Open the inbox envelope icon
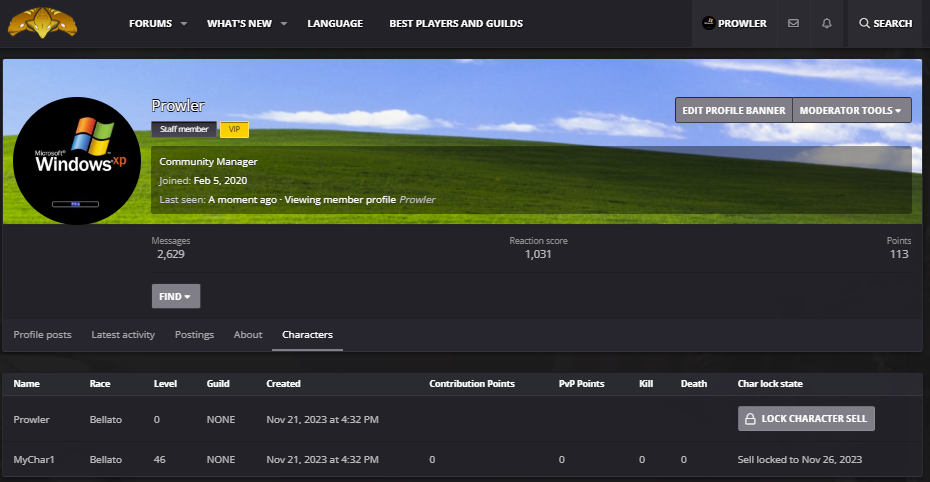 coord(793,23)
